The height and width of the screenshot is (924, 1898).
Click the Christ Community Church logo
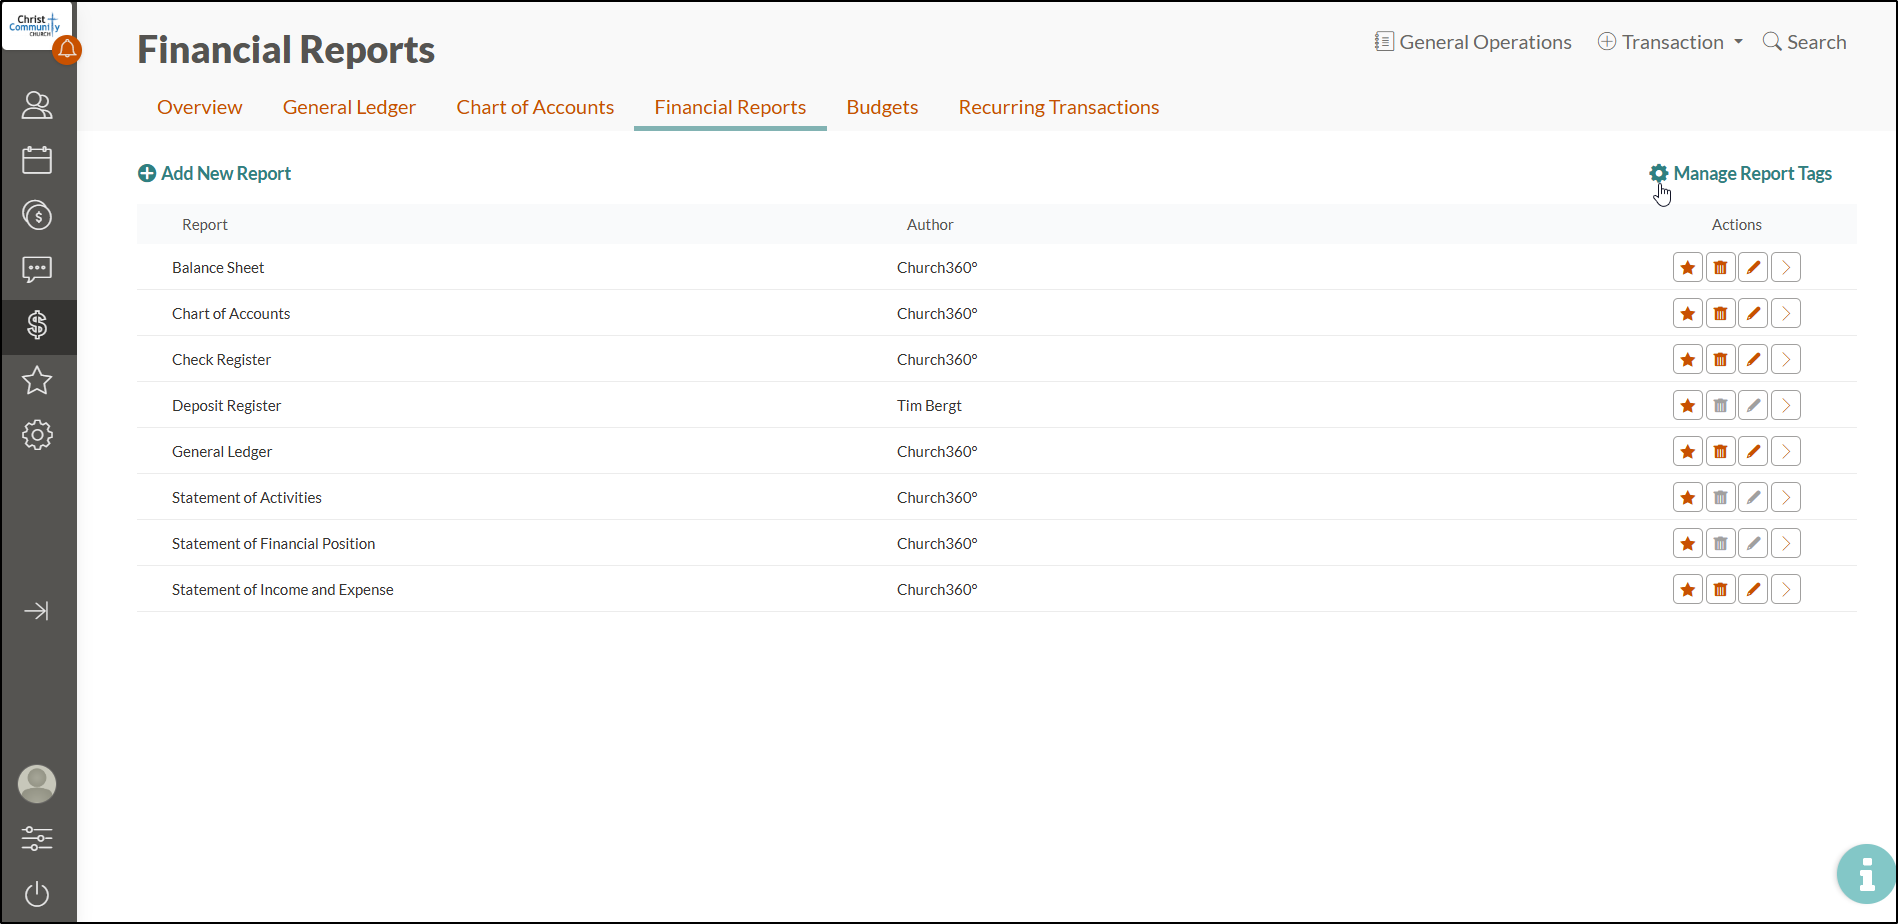[x=37, y=25]
